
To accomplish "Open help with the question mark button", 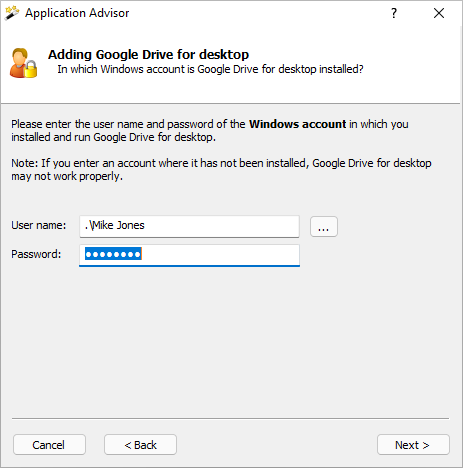I will (x=394, y=13).
